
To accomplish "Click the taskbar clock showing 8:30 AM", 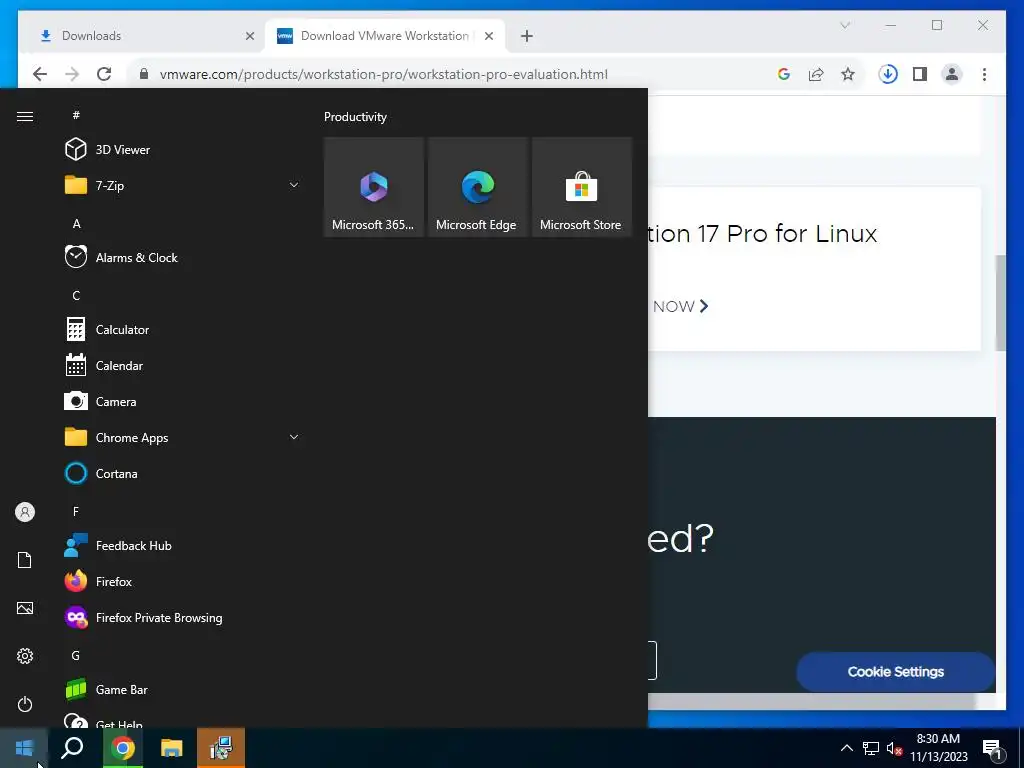I will (x=938, y=748).
